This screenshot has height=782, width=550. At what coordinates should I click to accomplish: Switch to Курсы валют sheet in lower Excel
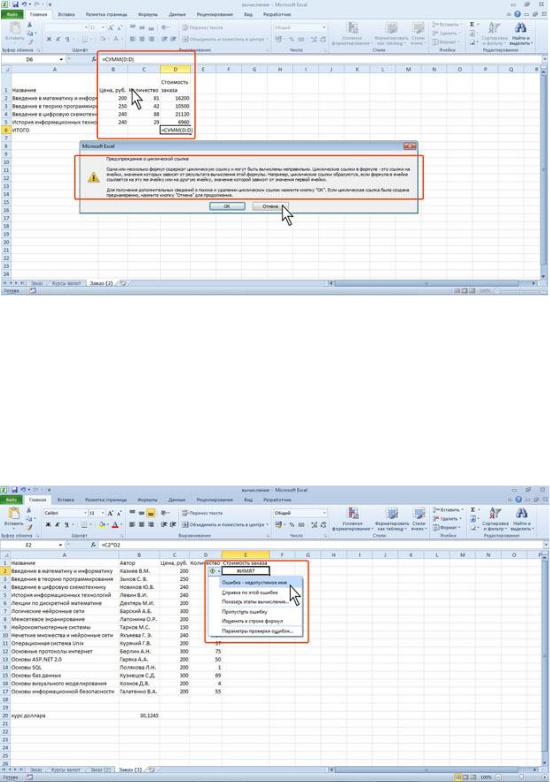[66, 770]
